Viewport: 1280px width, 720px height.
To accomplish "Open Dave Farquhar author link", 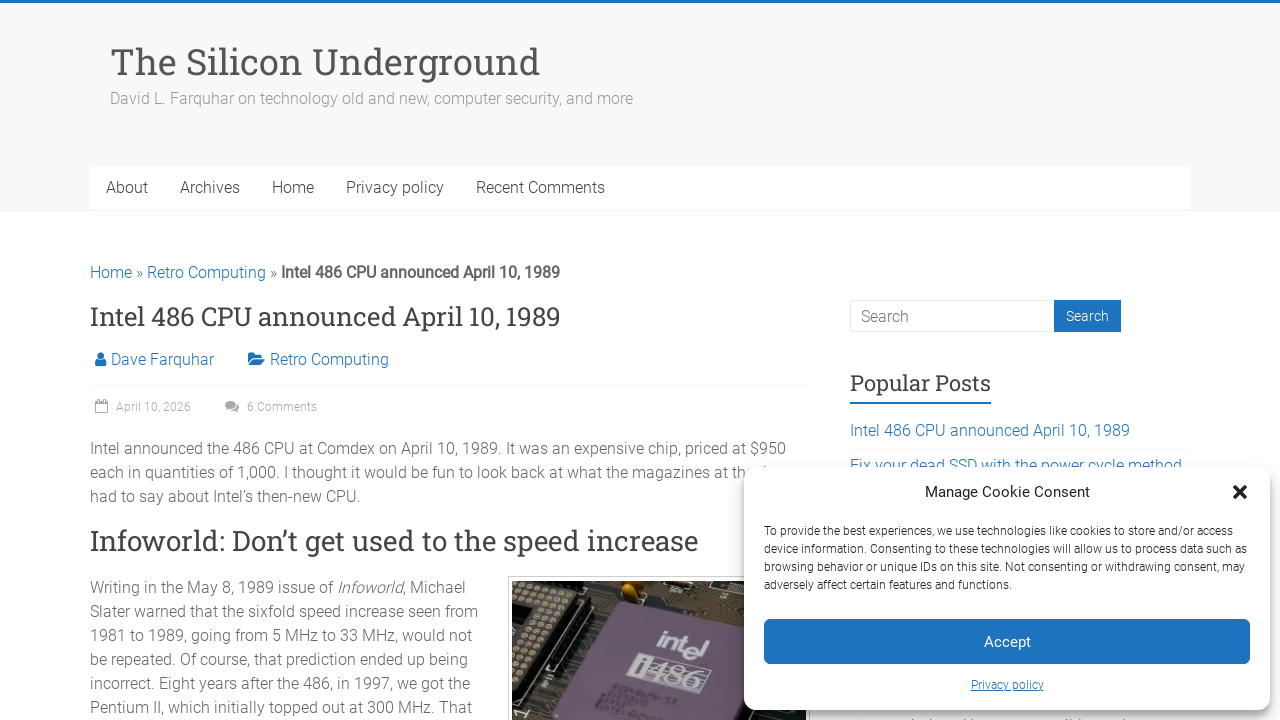I will 162,360.
